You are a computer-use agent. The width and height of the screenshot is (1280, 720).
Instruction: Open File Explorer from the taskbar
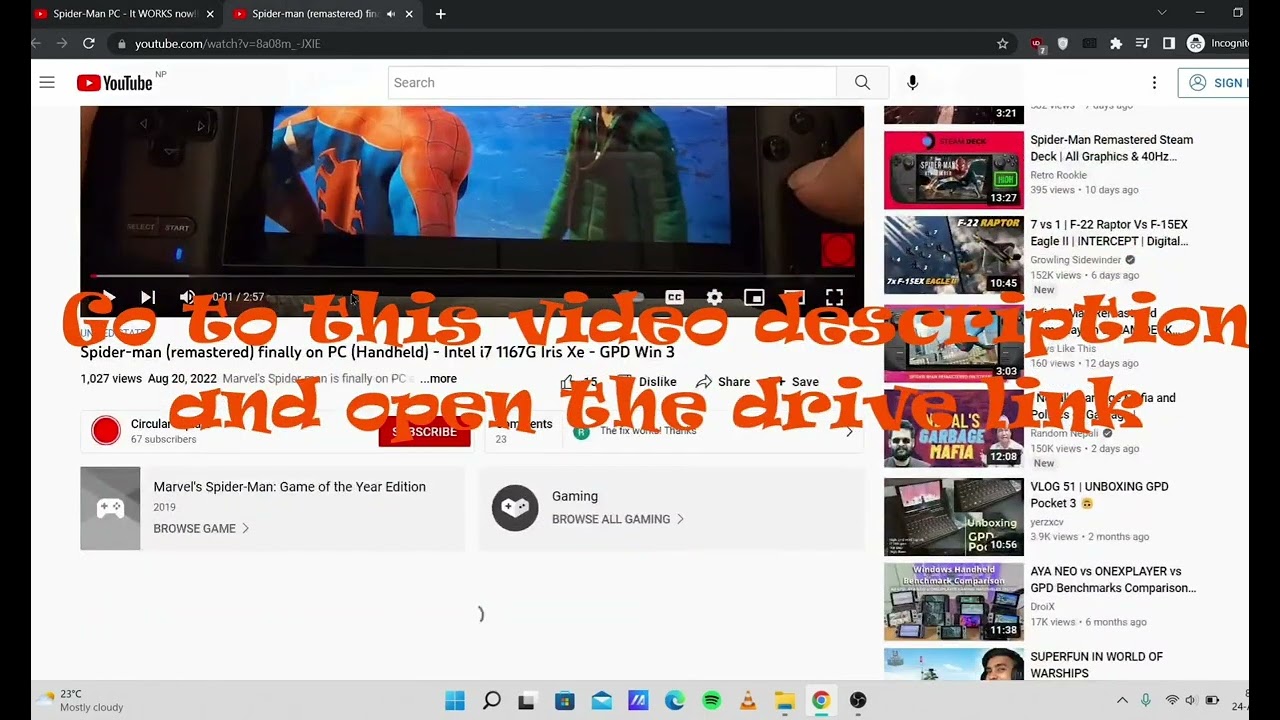(x=785, y=700)
